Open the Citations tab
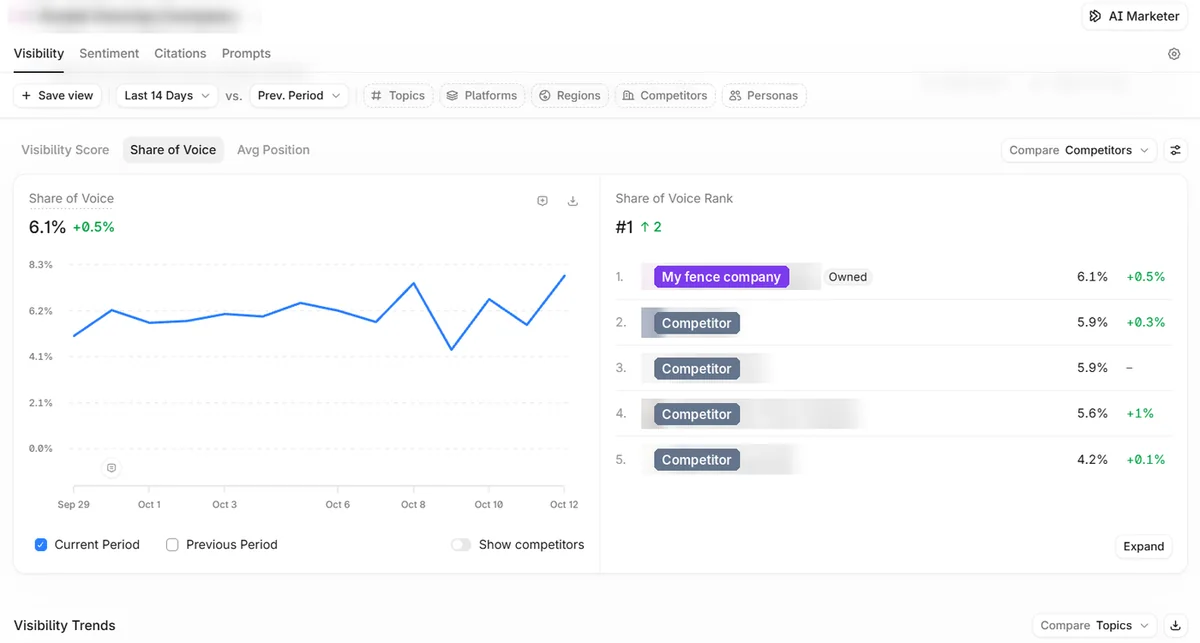 point(180,54)
